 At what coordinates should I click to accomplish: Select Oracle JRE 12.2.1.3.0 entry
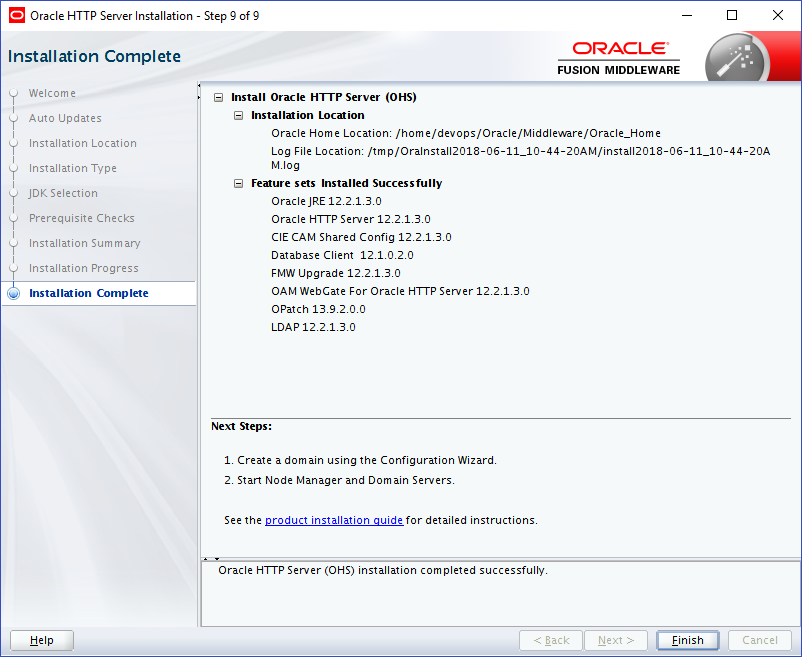(x=326, y=201)
